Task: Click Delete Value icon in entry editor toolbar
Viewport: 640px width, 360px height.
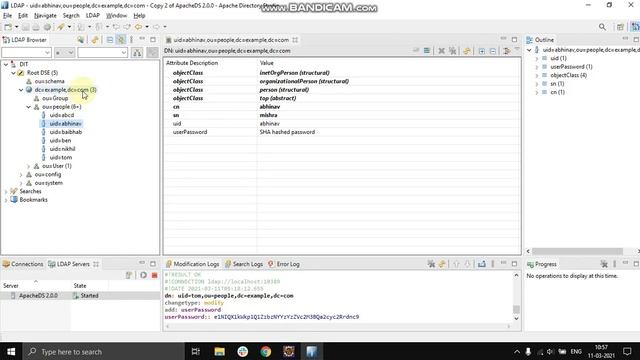Action: coord(441,51)
